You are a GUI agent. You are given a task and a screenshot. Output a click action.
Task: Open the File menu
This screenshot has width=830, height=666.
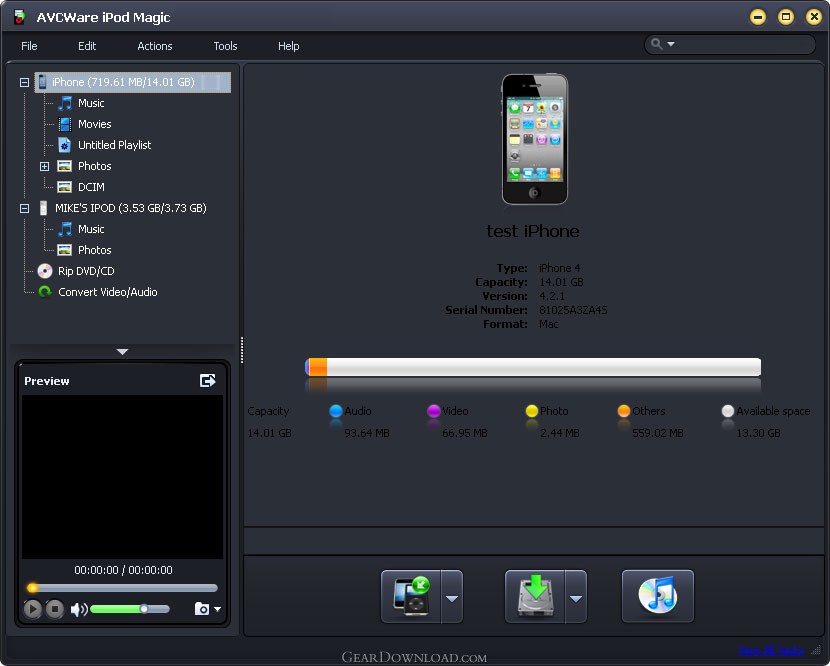pos(29,46)
